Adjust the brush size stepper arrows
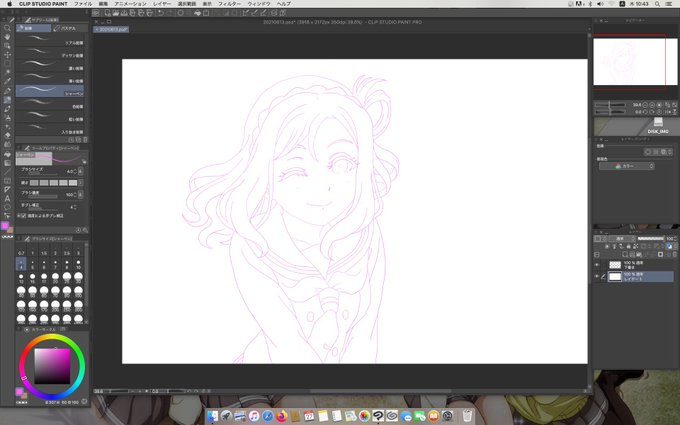The width and height of the screenshot is (680, 425). (x=75, y=171)
